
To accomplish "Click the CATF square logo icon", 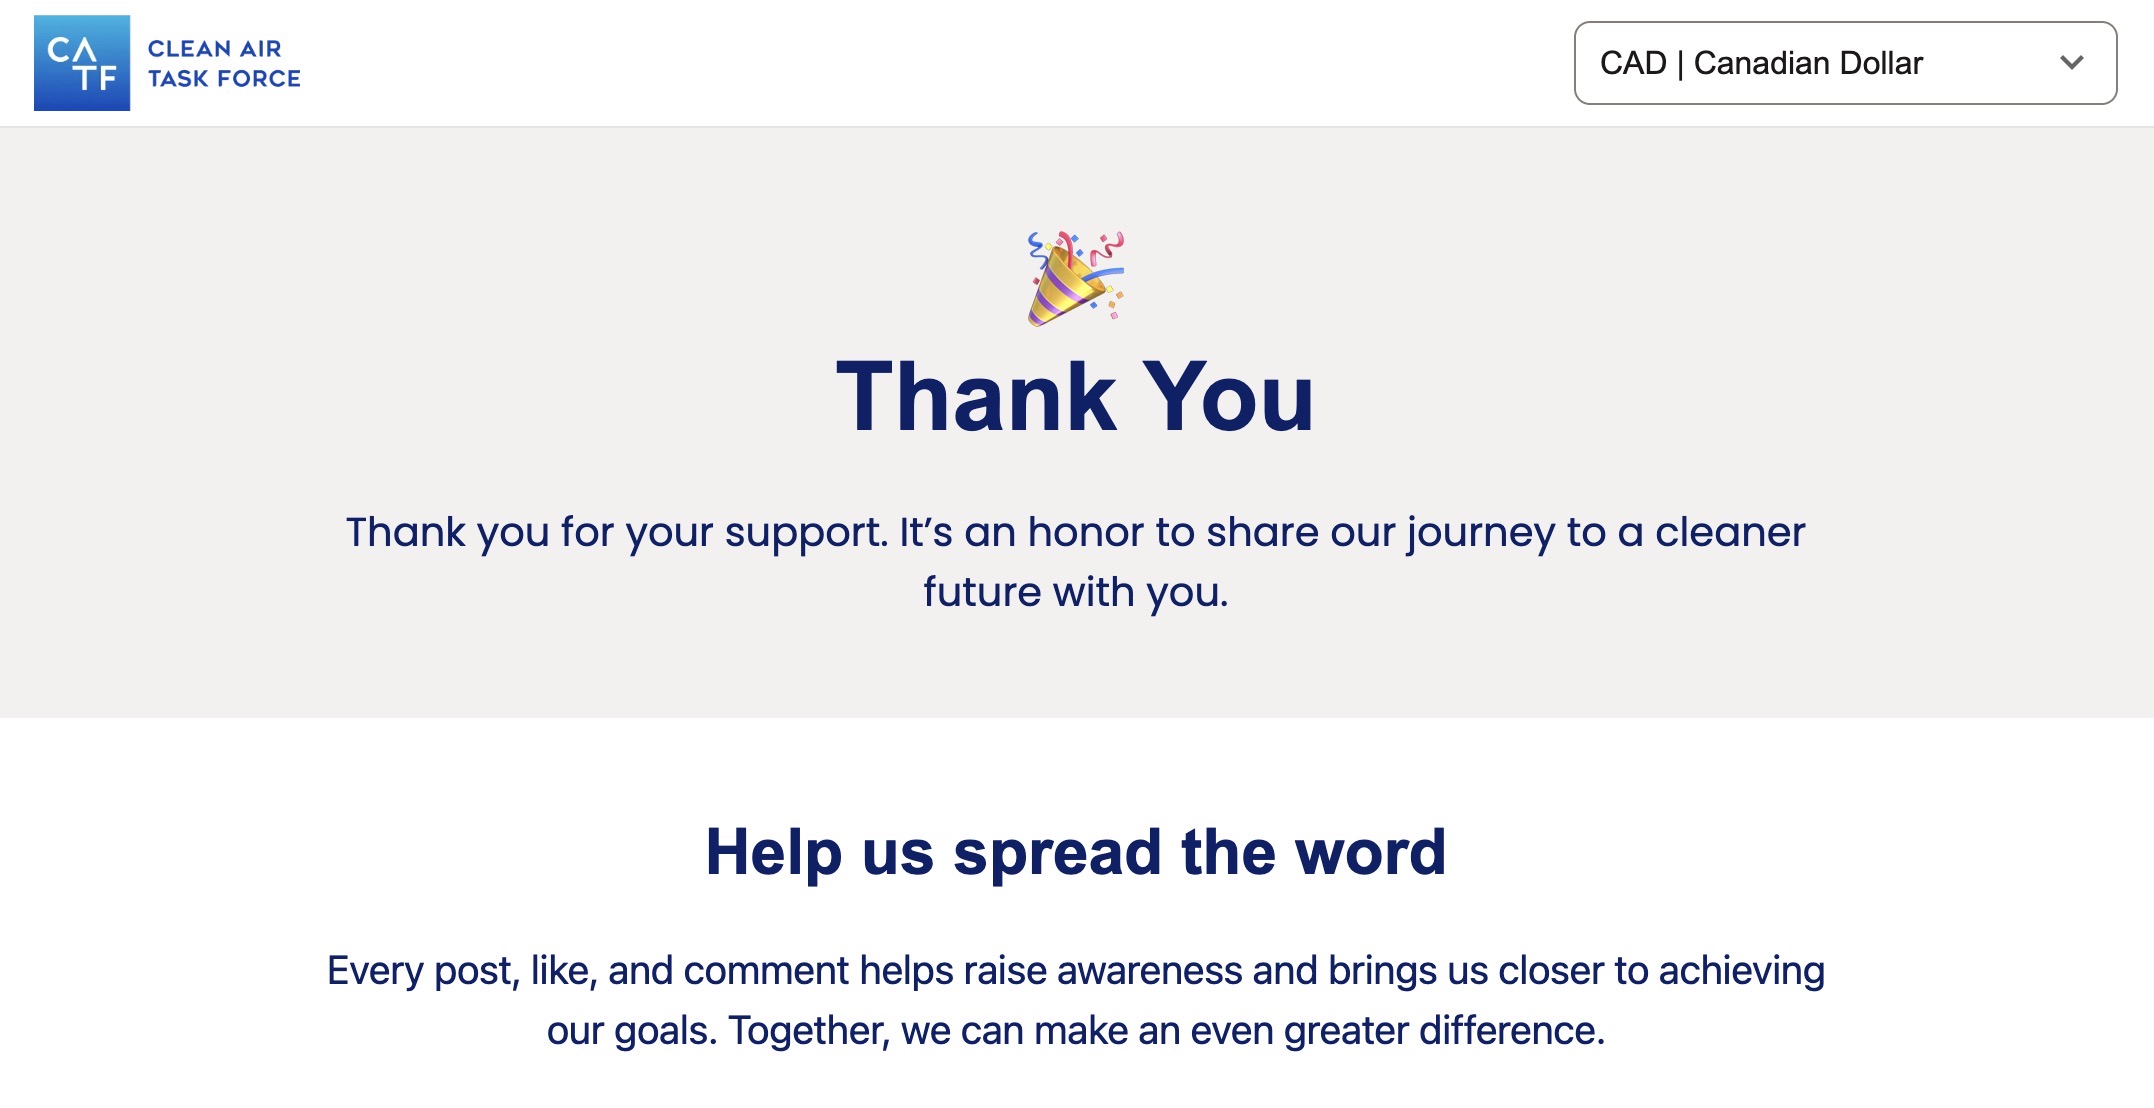I will (82, 63).
